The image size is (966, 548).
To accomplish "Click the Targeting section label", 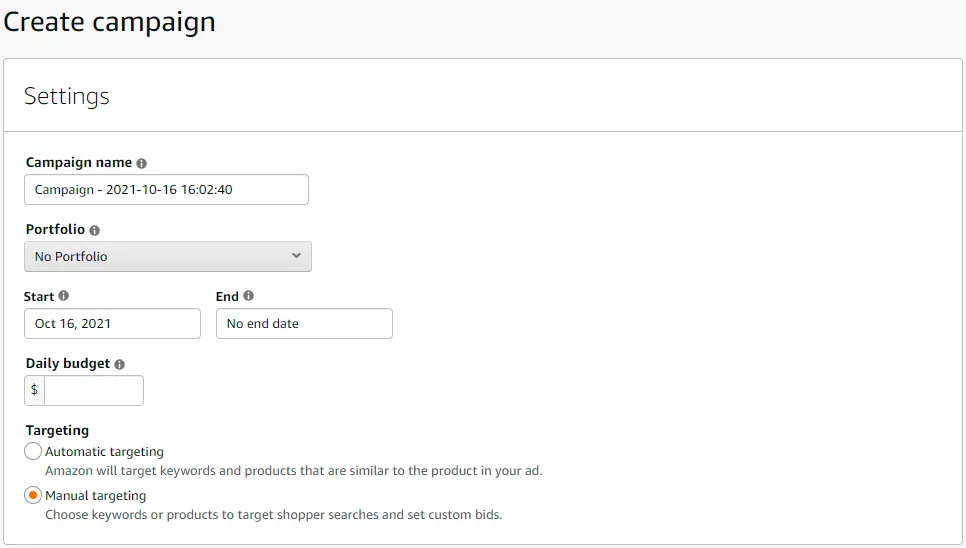I will click(x=57, y=430).
